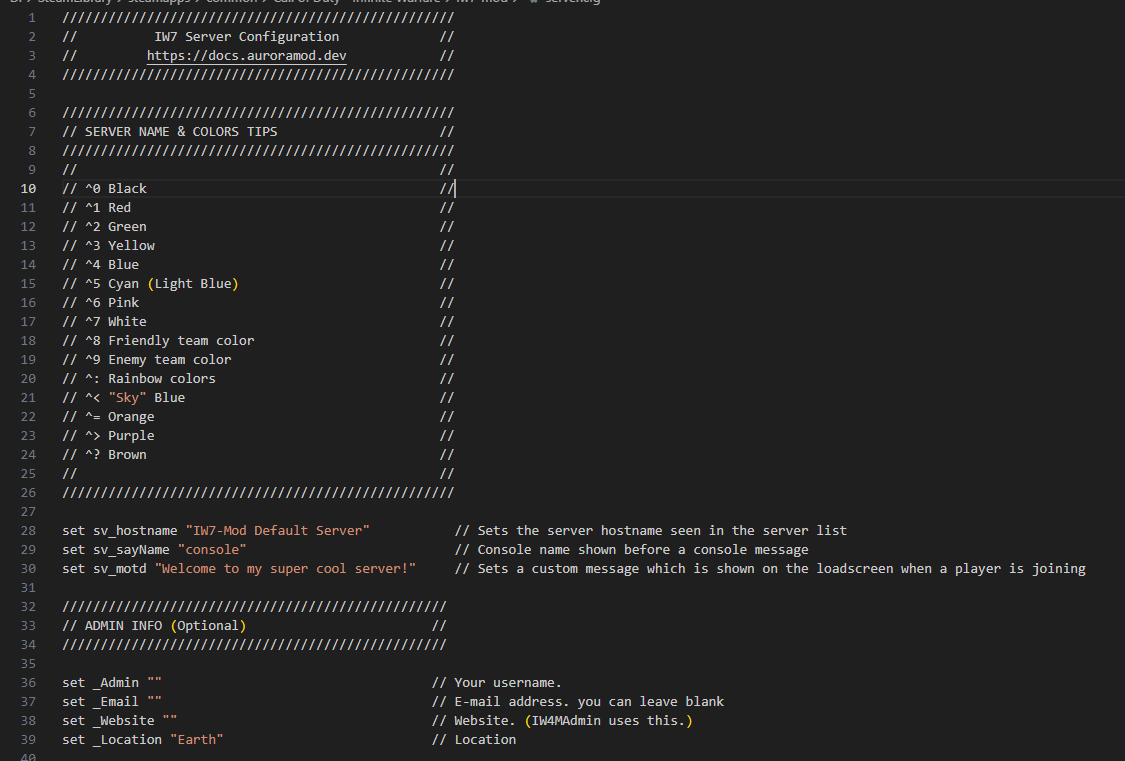Click the "Sky" string in the Blue comment
This screenshot has height=761, width=1125.
pyautogui.click(x=128, y=397)
